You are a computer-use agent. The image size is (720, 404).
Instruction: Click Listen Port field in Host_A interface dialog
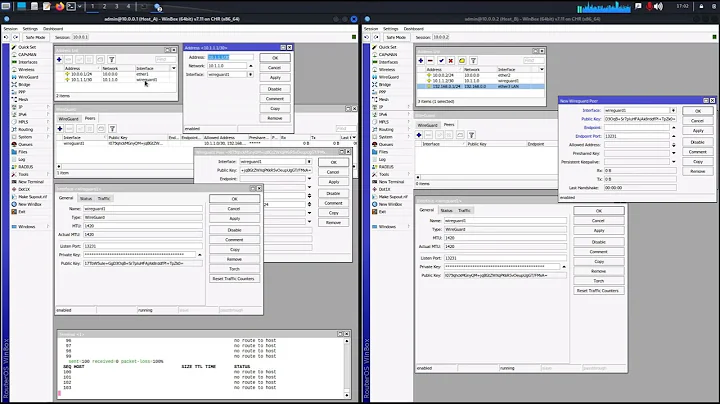(142, 246)
